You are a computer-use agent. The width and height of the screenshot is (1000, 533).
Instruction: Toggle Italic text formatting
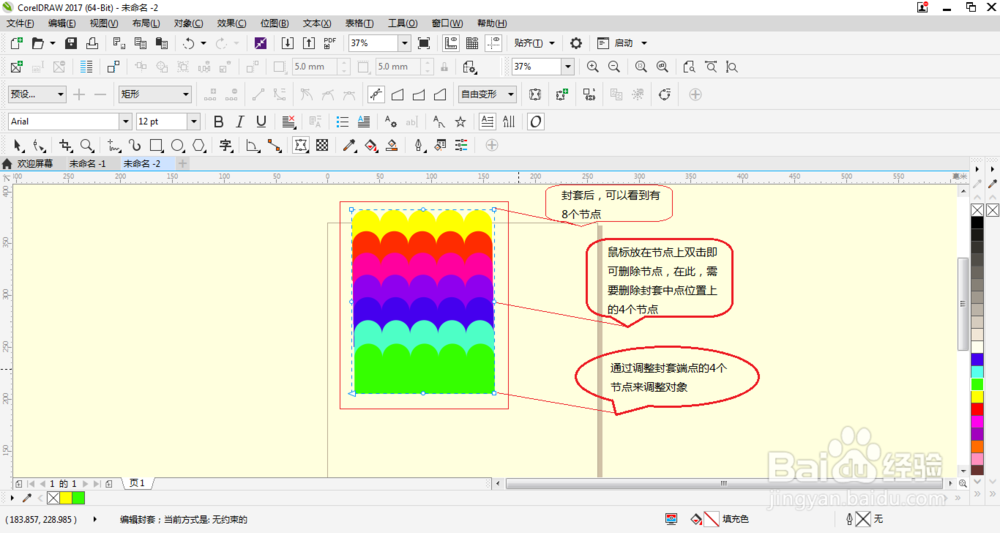click(240, 121)
